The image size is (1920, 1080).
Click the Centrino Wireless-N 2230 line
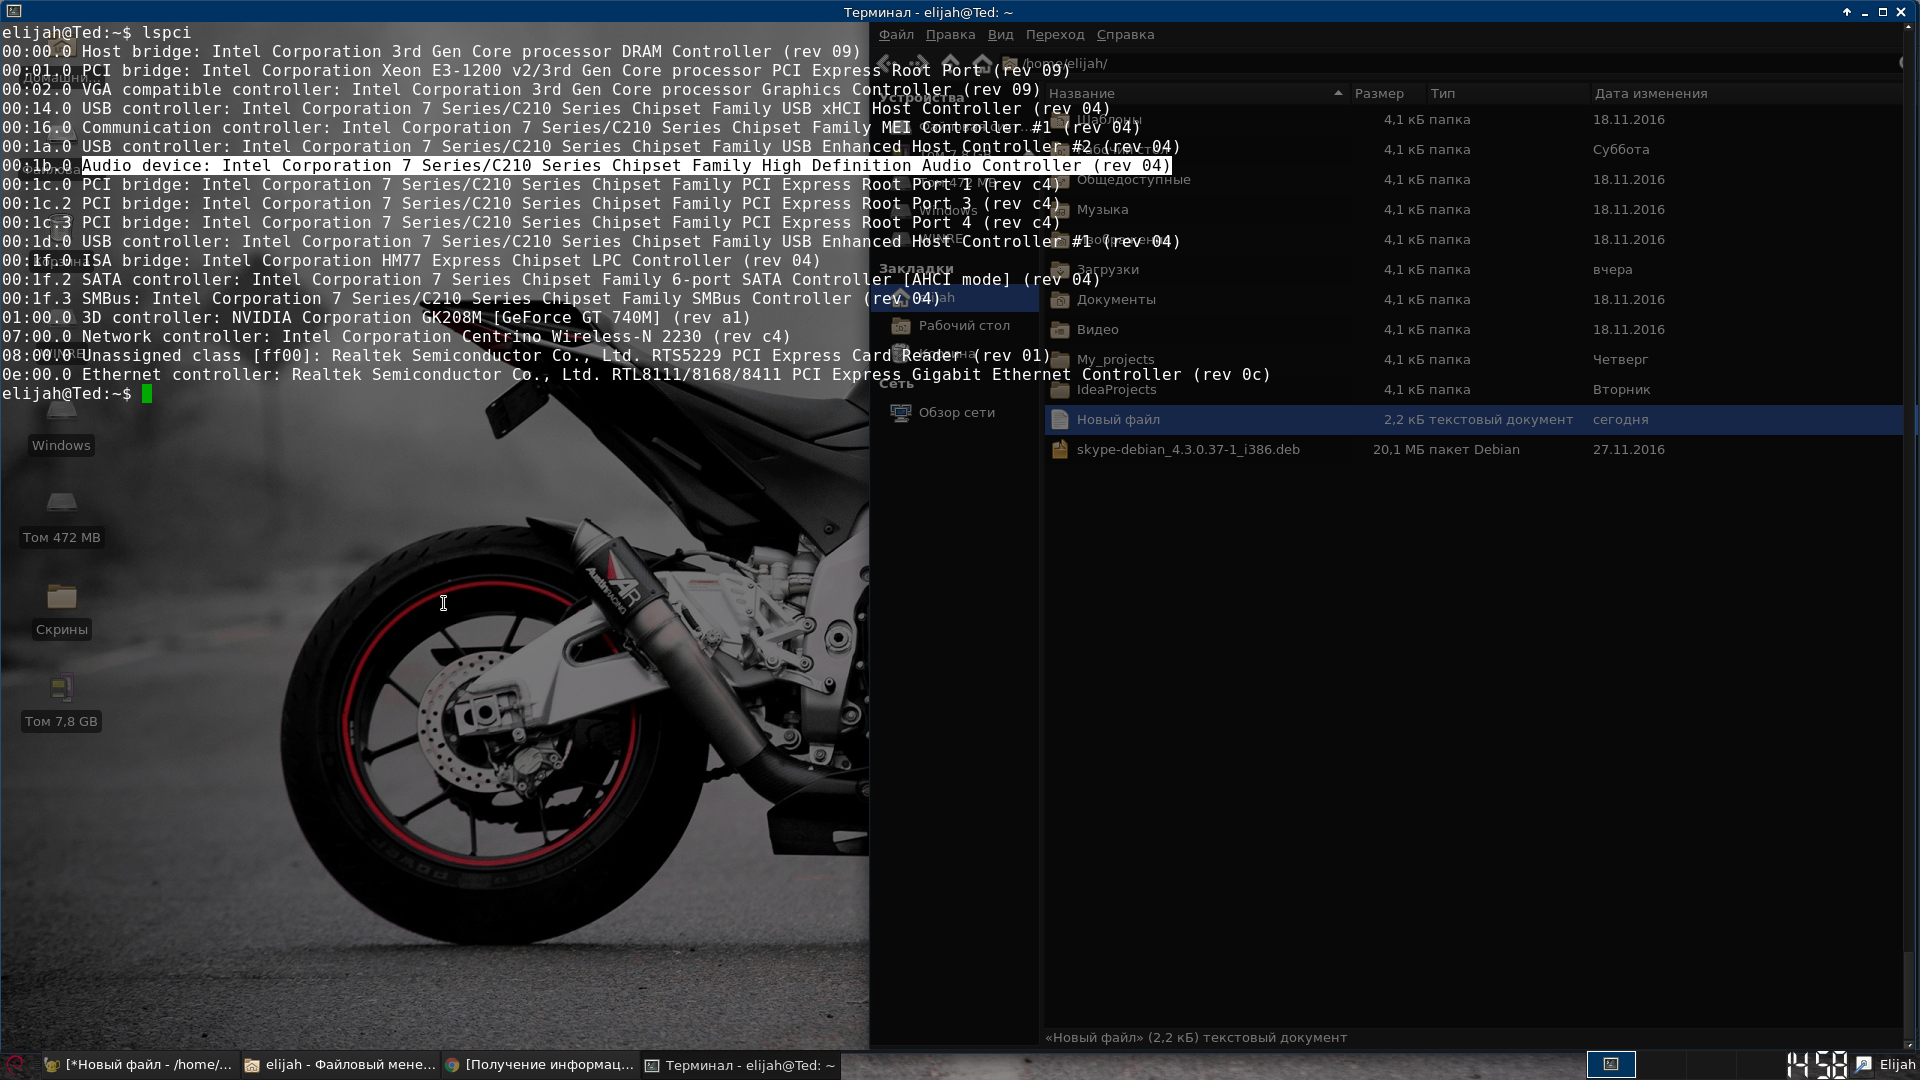(396, 336)
